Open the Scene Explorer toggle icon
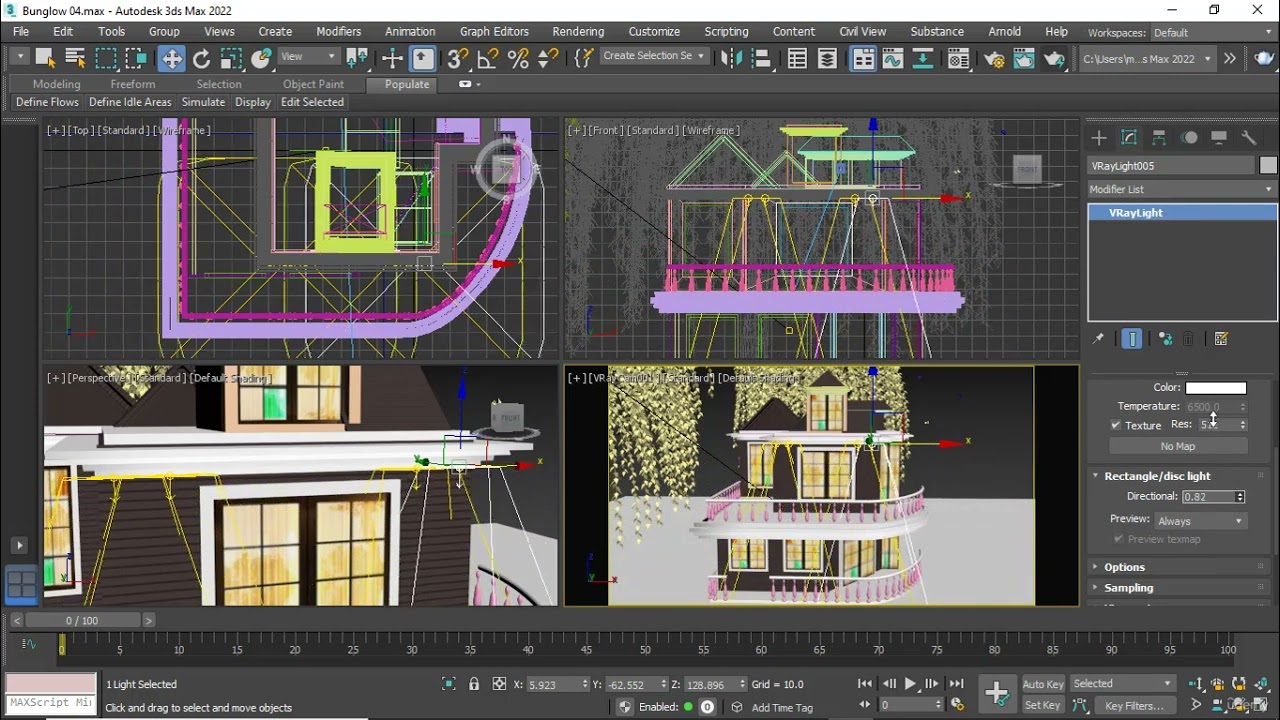1280x720 pixels. [797, 58]
